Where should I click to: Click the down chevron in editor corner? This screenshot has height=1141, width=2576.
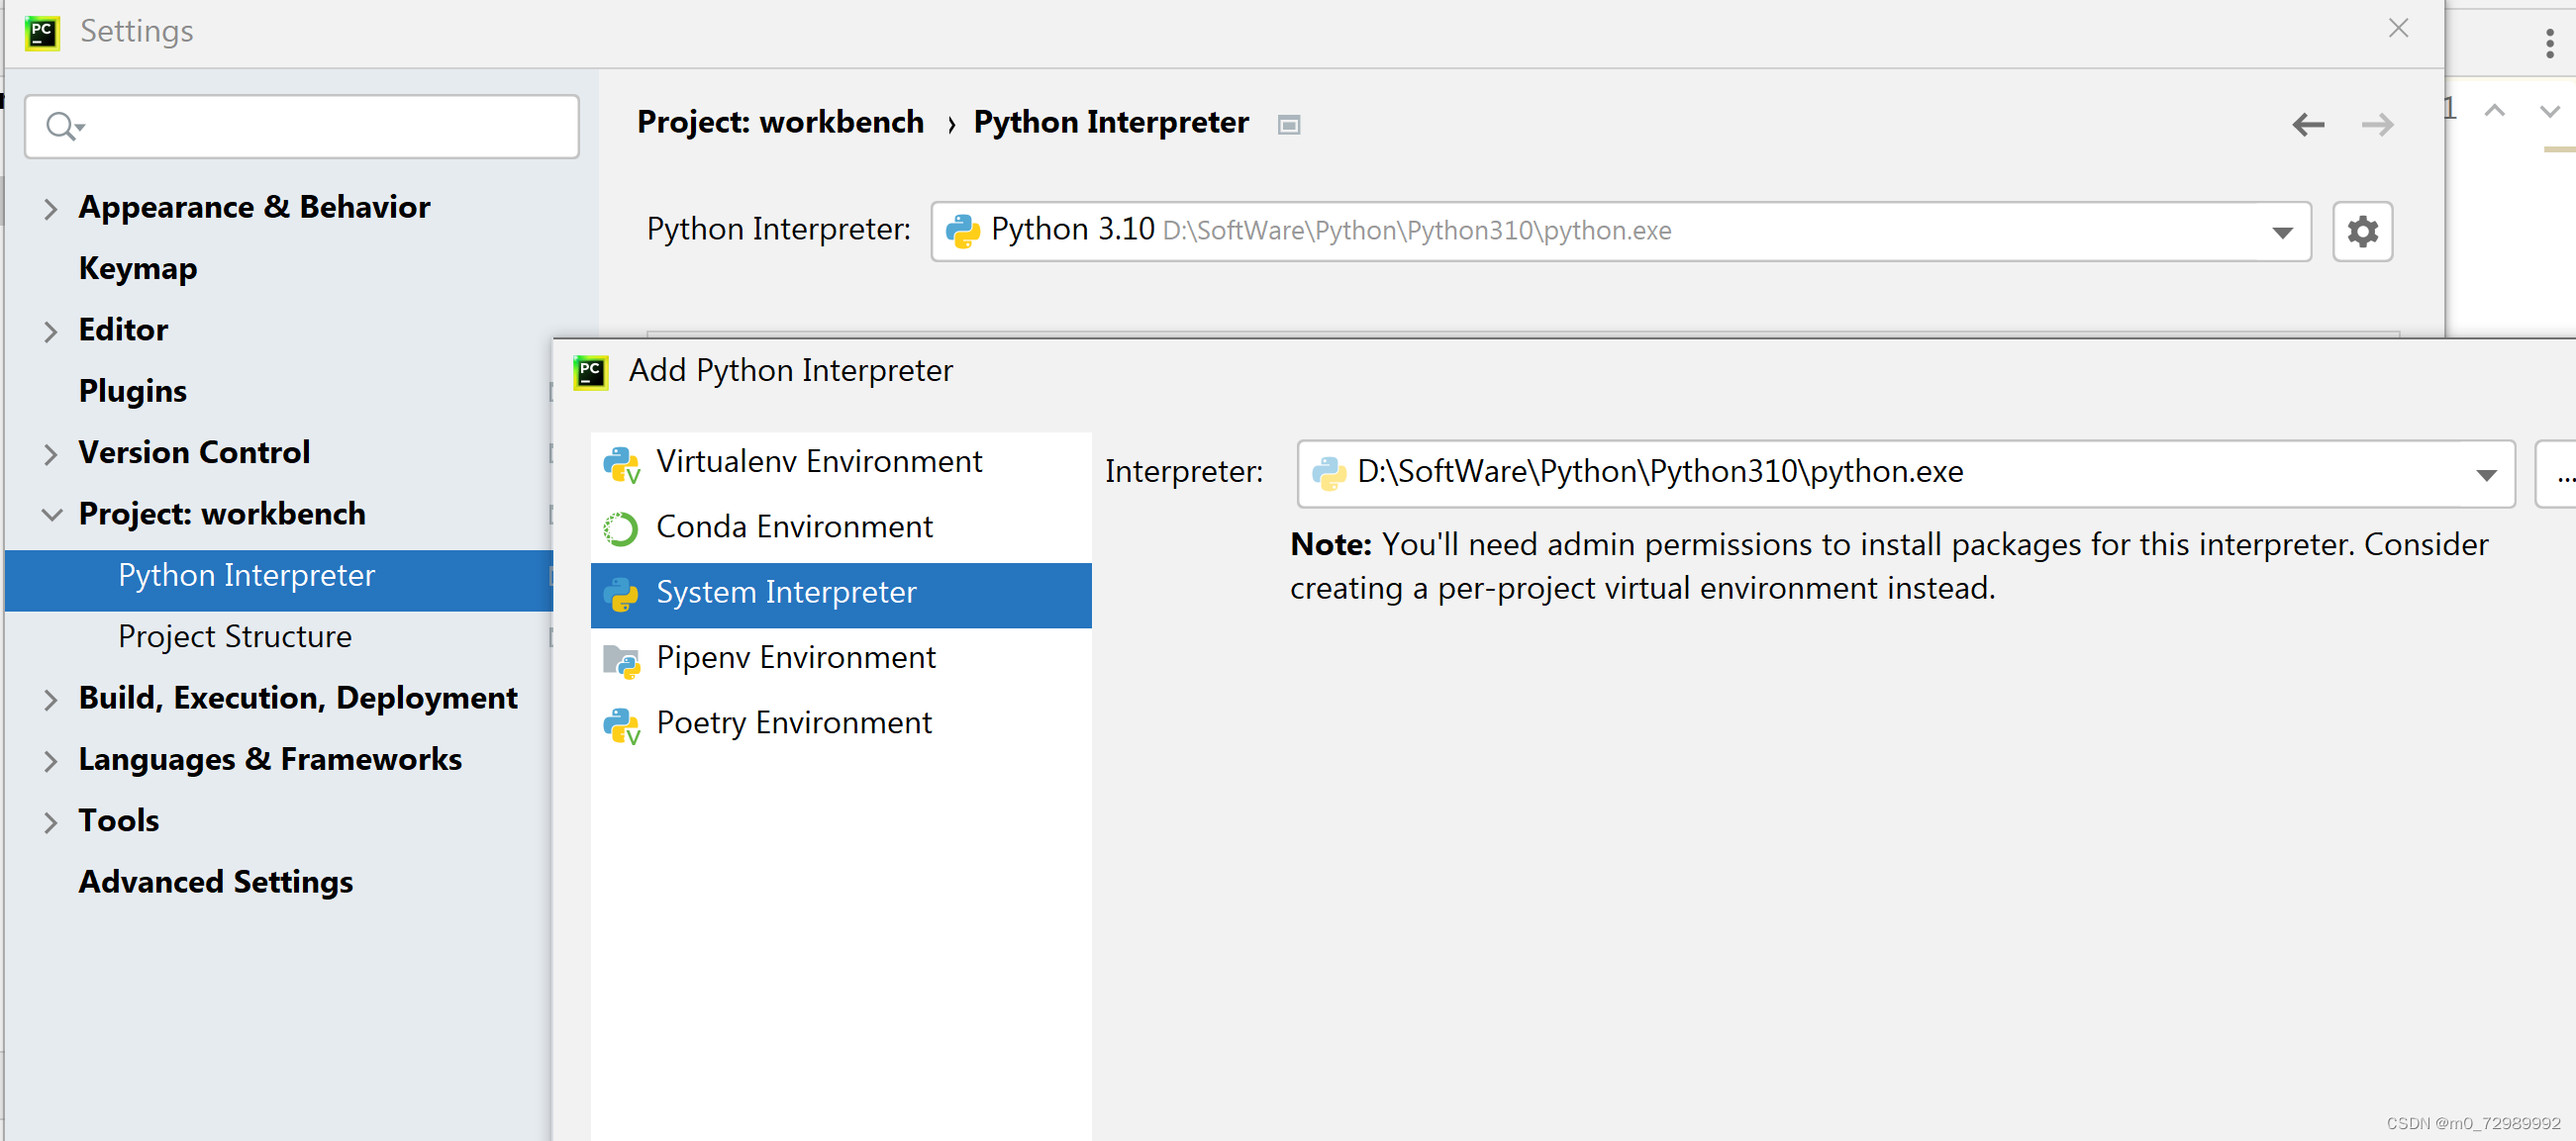click(x=2549, y=110)
